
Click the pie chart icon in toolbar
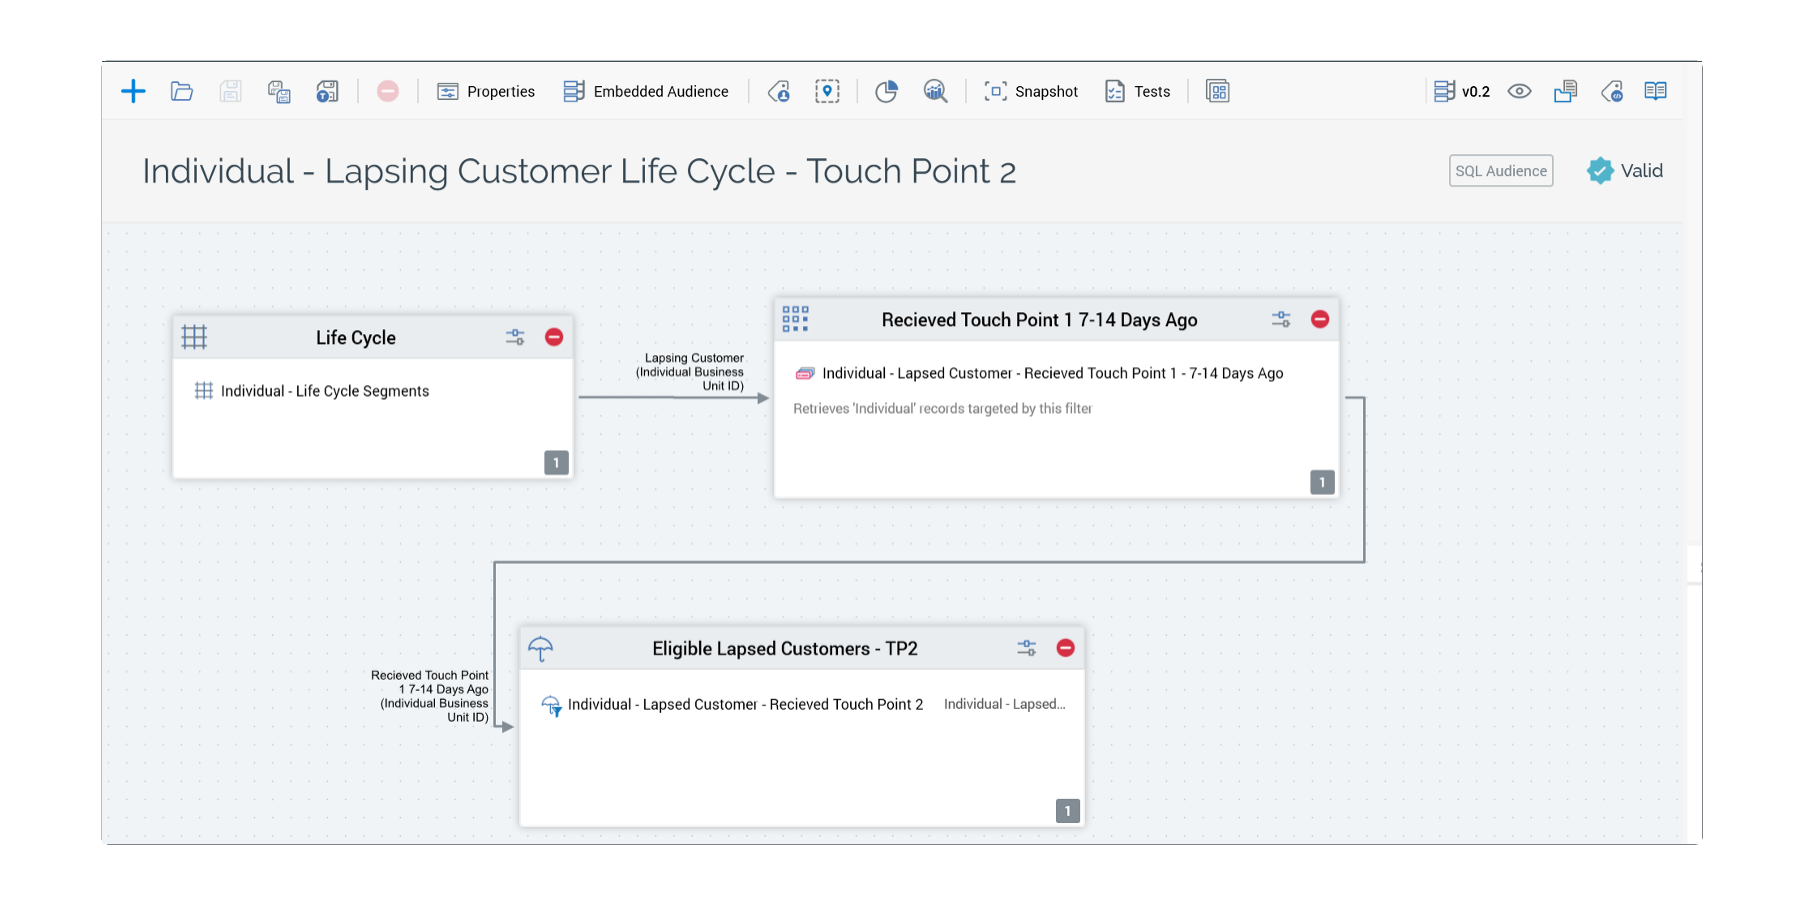(886, 92)
